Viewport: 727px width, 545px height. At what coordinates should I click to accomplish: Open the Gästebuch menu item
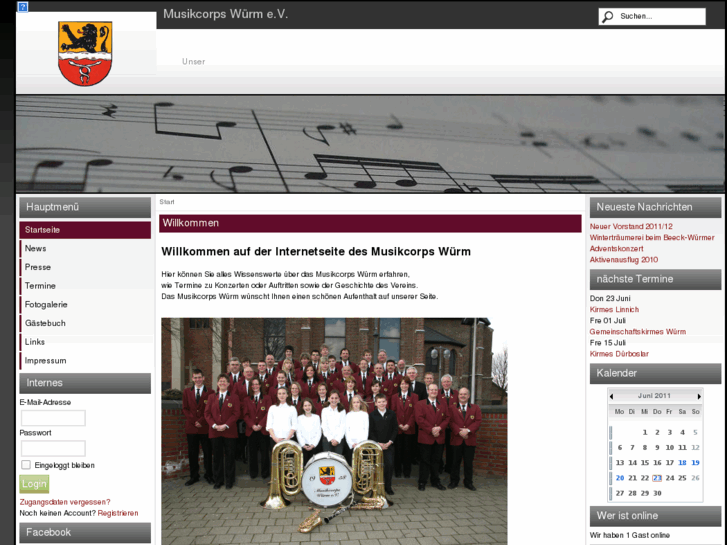85,323
